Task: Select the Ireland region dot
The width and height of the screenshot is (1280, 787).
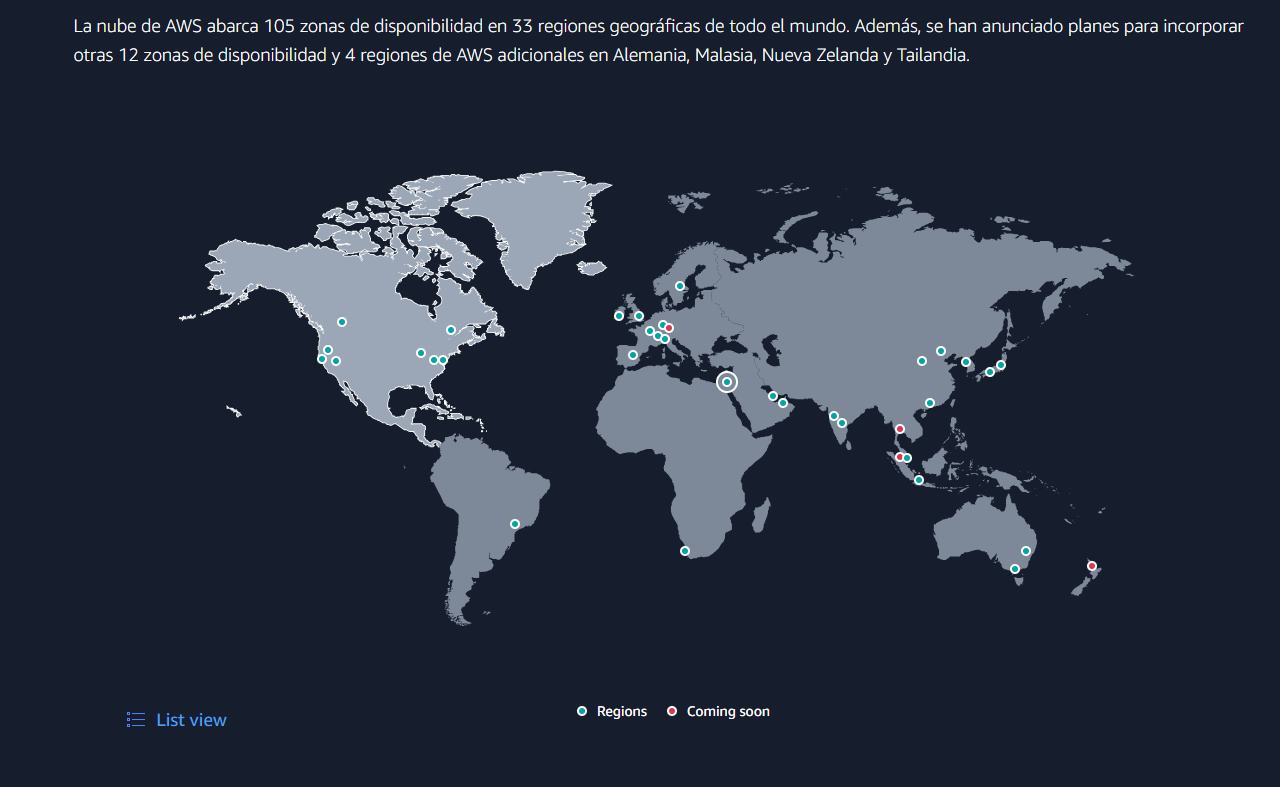Action: (x=619, y=316)
